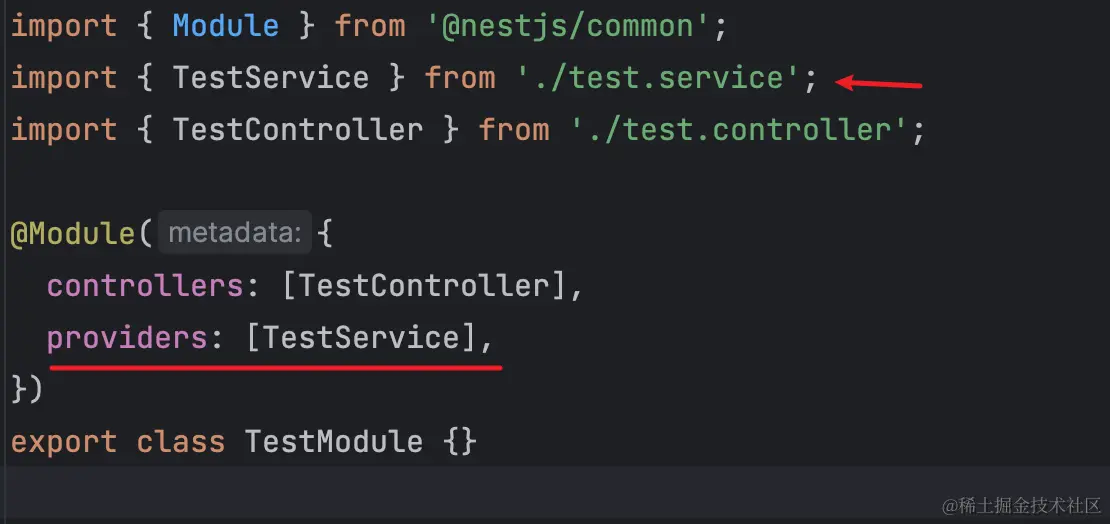Select the TestModule class name
The image size is (1110, 524).
(x=333, y=443)
